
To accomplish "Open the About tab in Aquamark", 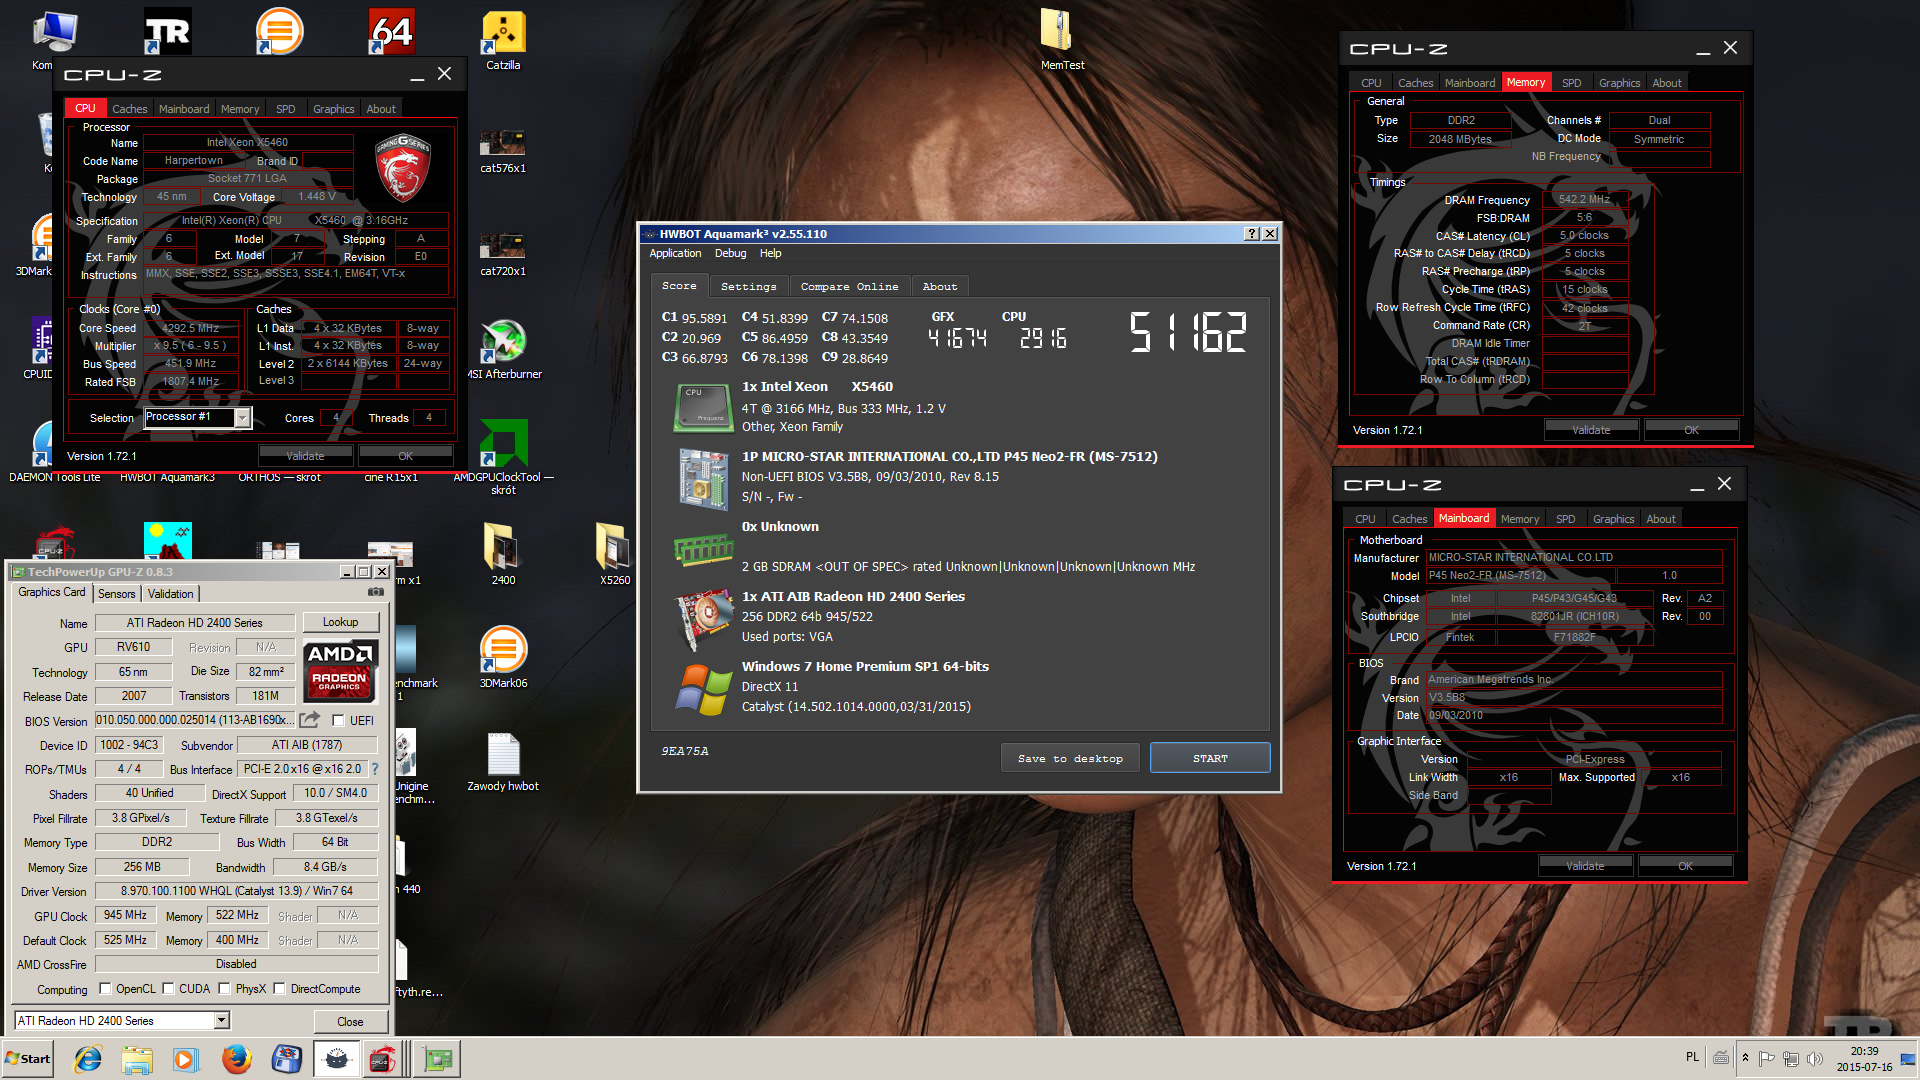I will [940, 287].
